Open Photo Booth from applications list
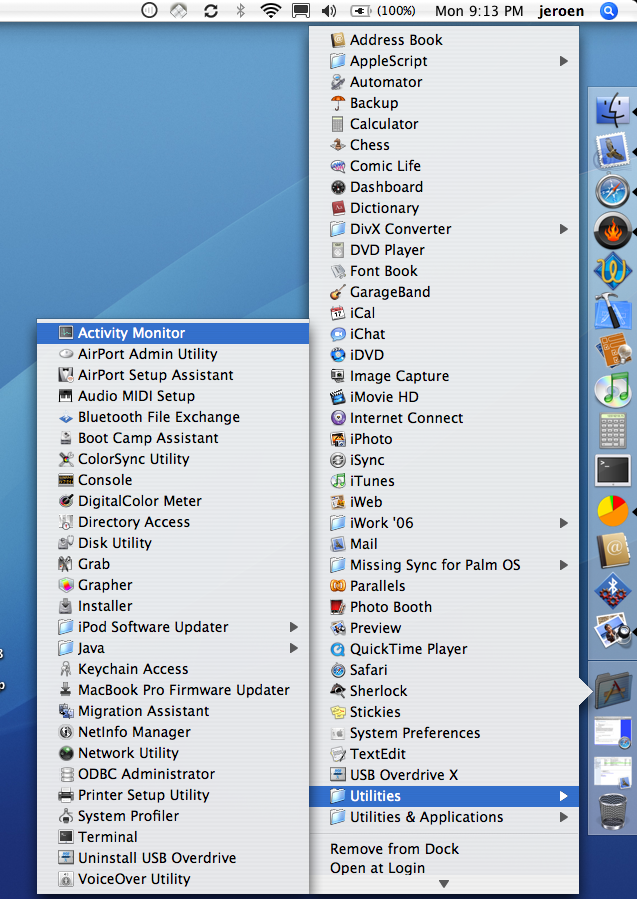Image resolution: width=637 pixels, height=899 pixels. point(444,607)
